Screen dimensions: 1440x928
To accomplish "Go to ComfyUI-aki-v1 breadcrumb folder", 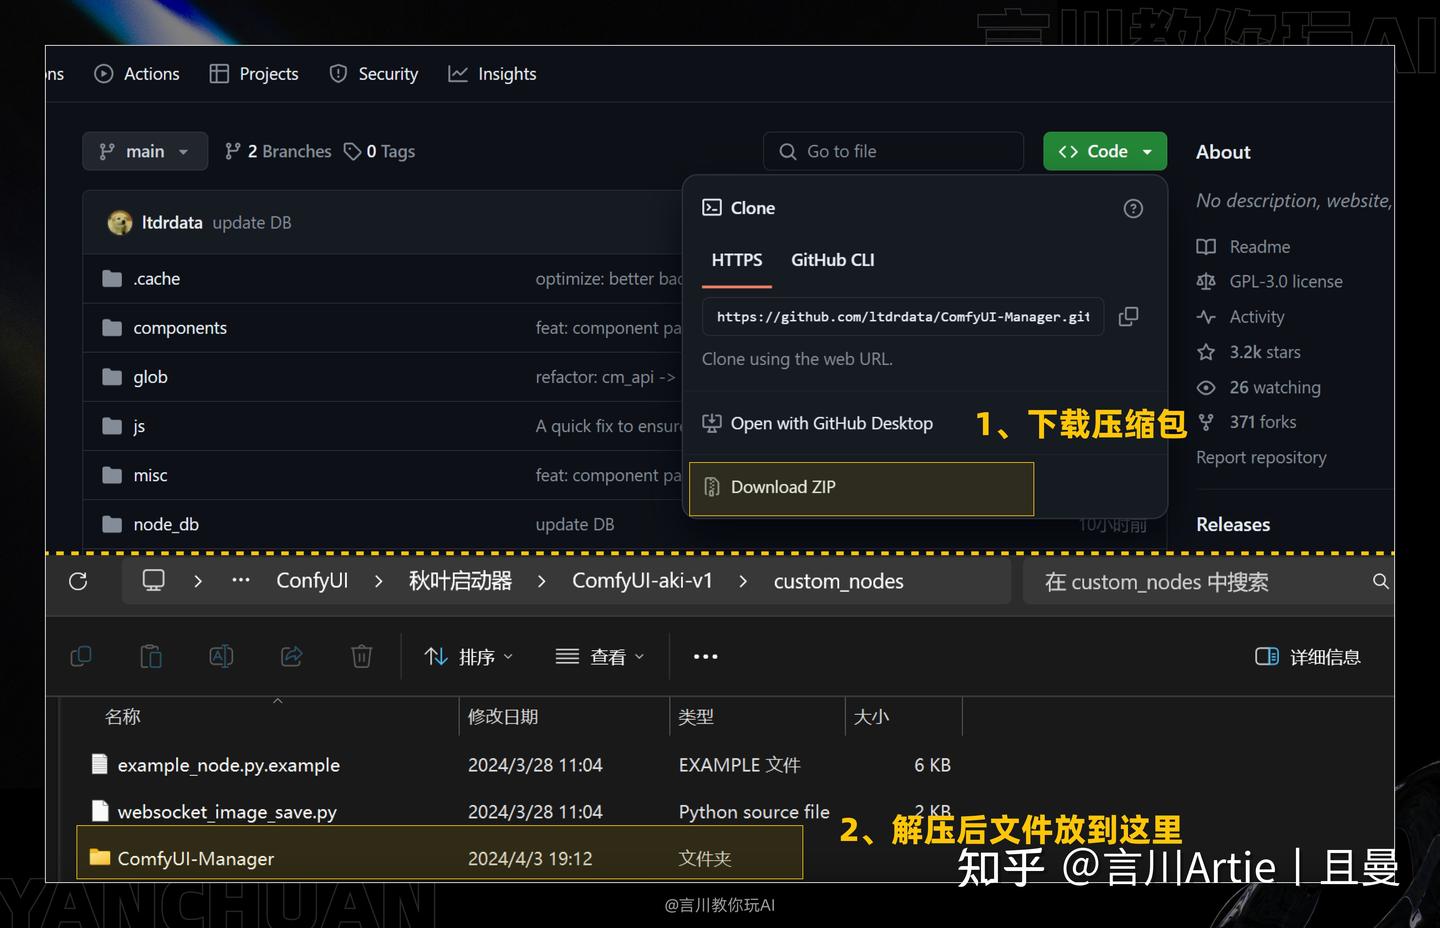I will point(642,581).
